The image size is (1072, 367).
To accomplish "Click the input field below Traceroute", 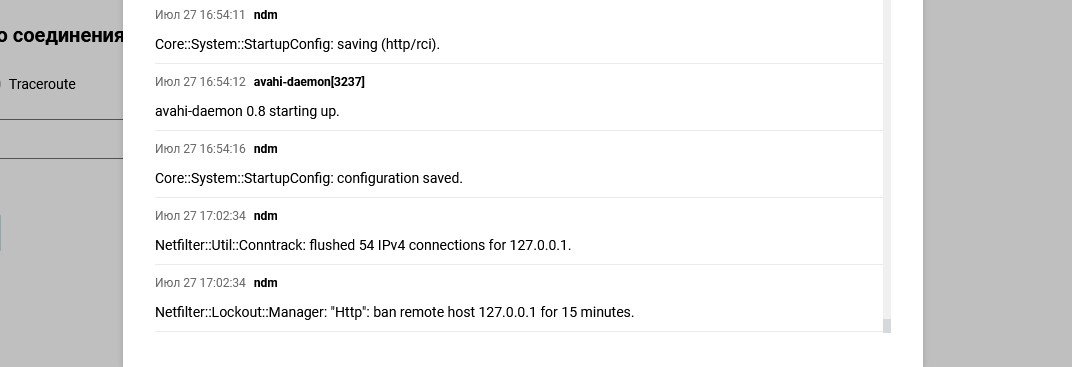I will click(x=62, y=139).
